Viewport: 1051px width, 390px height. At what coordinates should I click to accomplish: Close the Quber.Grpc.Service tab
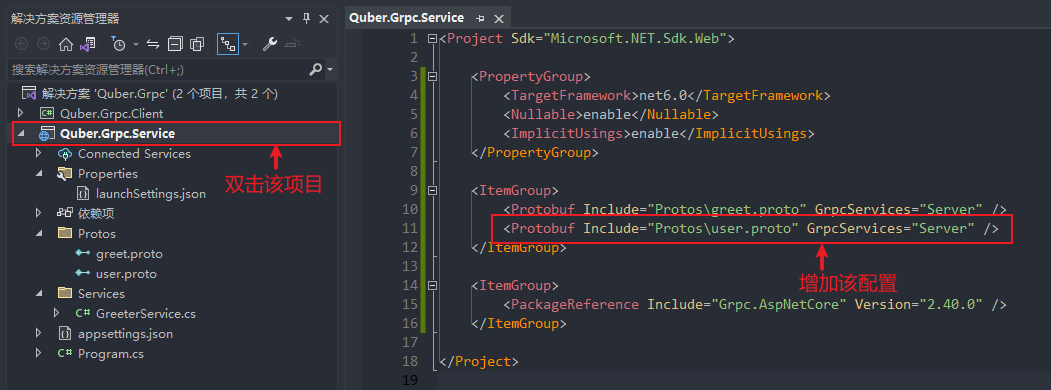pos(498,19)
